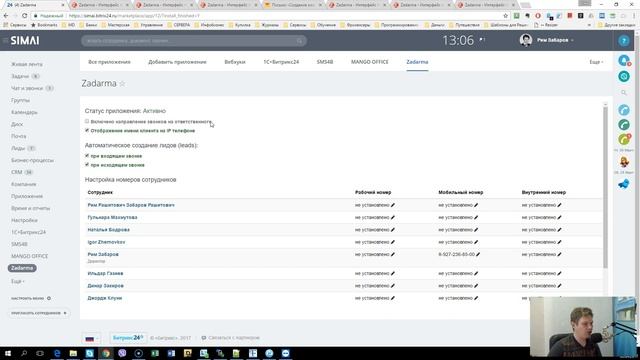The image size is (640, 360).
Task: Switch to the Добавить приложение tab
Action: click(178, 62)
